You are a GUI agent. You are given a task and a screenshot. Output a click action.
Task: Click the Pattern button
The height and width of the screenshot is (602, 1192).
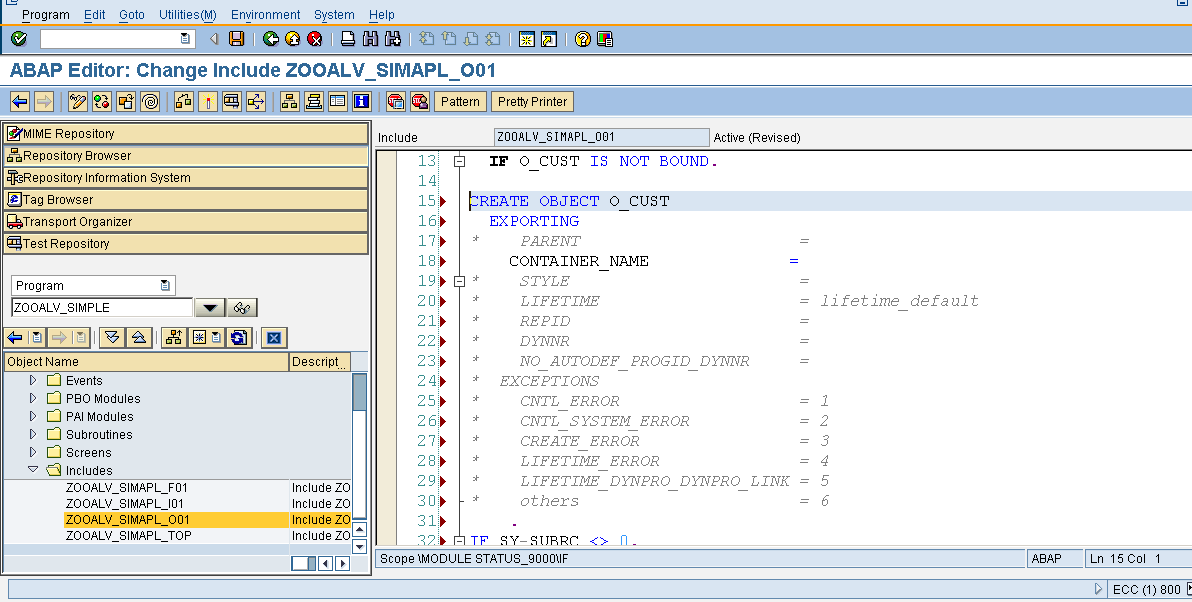tap(460, 101)
